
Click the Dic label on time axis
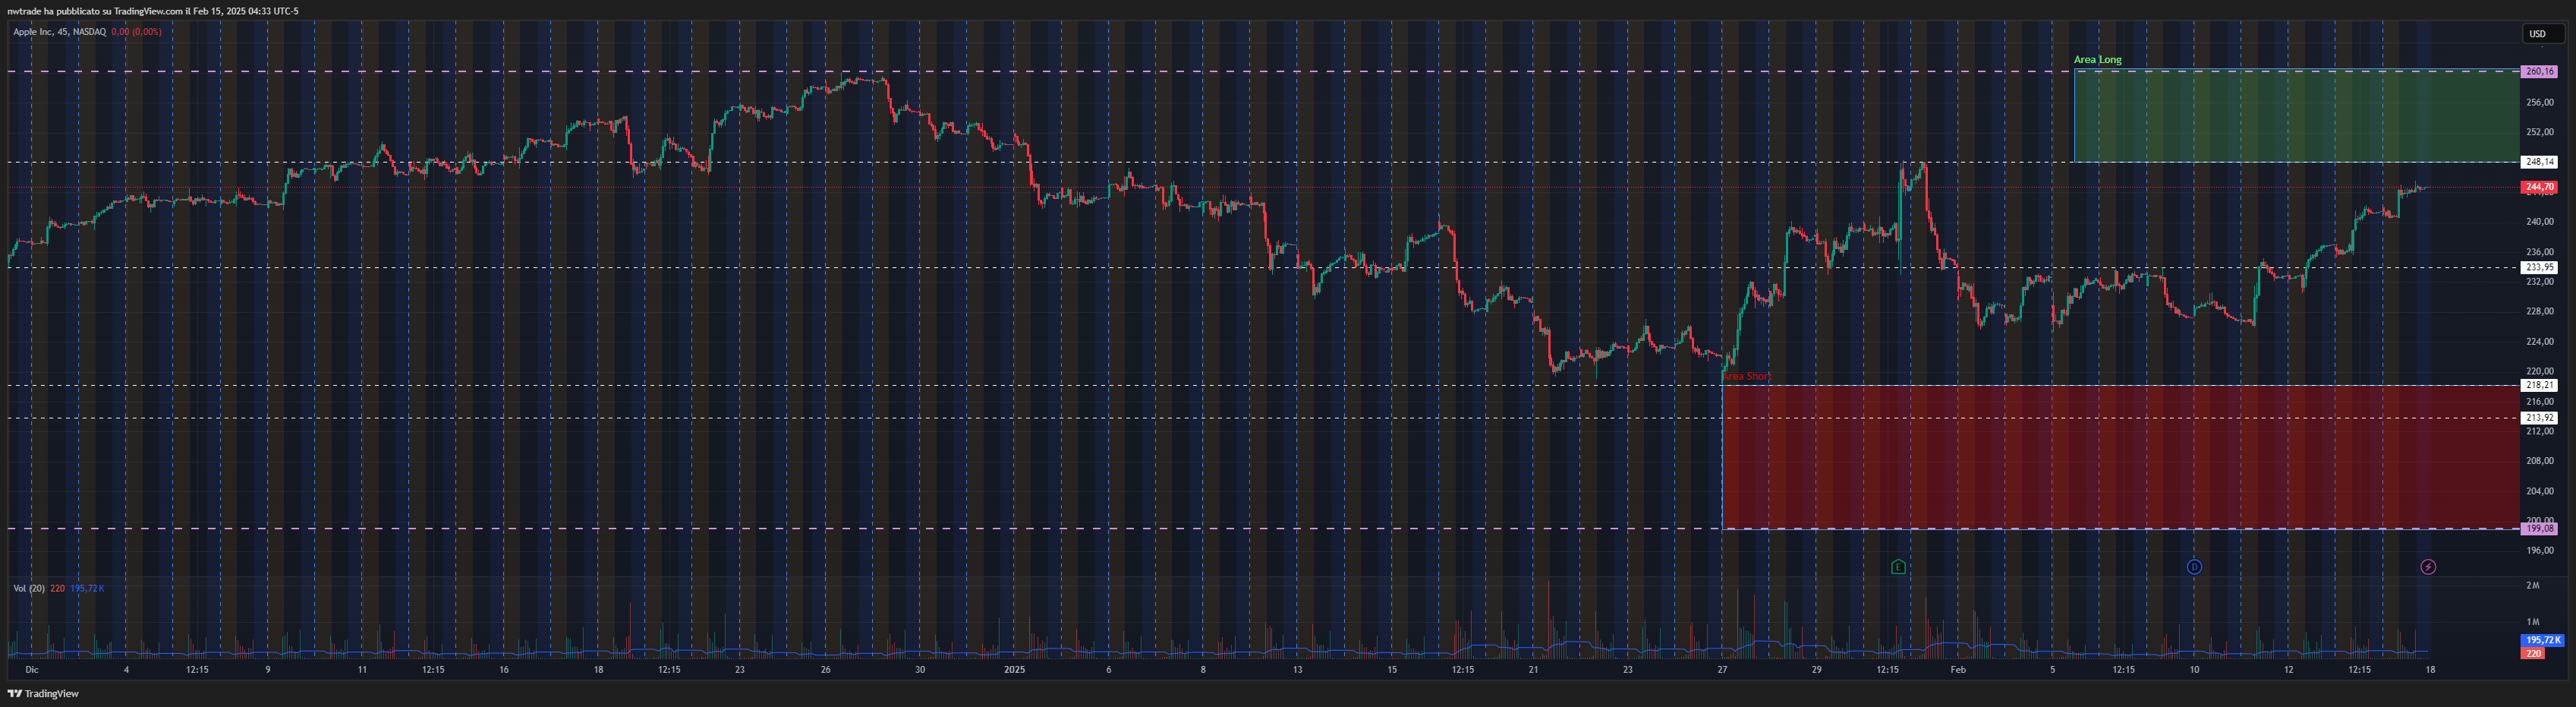(32, 670)
